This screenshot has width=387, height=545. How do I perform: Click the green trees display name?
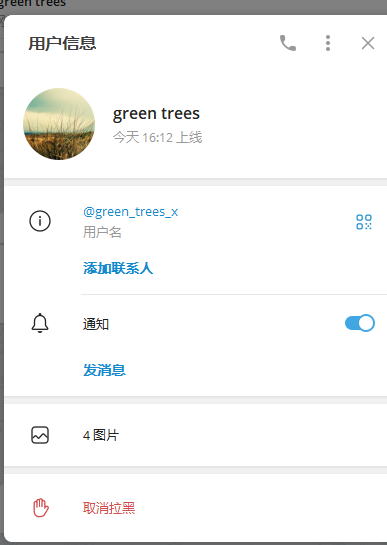[156, 114]
